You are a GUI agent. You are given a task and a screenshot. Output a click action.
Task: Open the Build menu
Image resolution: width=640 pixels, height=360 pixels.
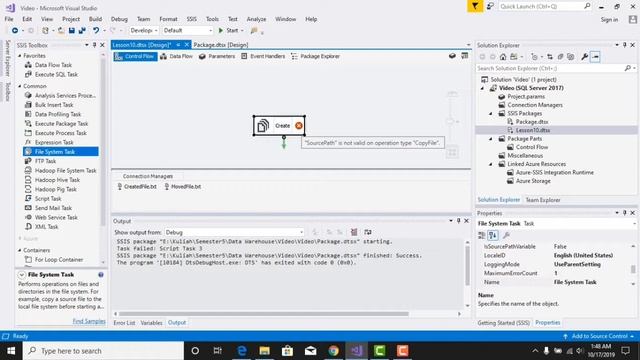[x=95, y=19]
